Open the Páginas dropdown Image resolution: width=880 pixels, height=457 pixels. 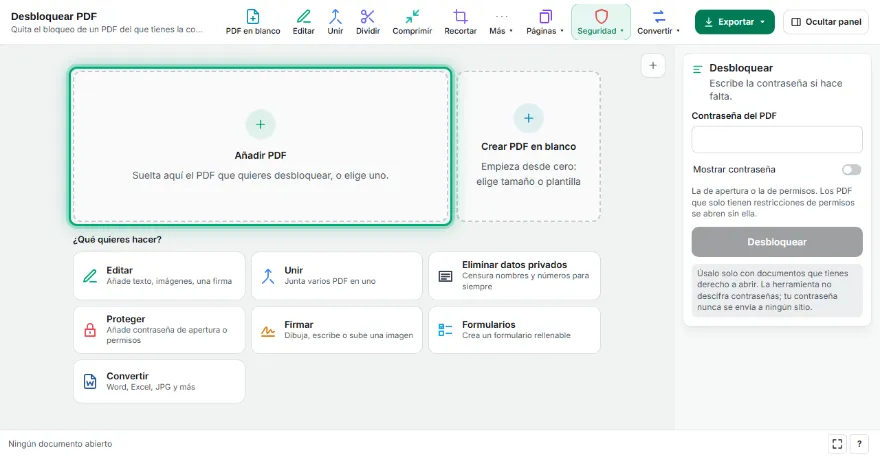pos(545,22)
